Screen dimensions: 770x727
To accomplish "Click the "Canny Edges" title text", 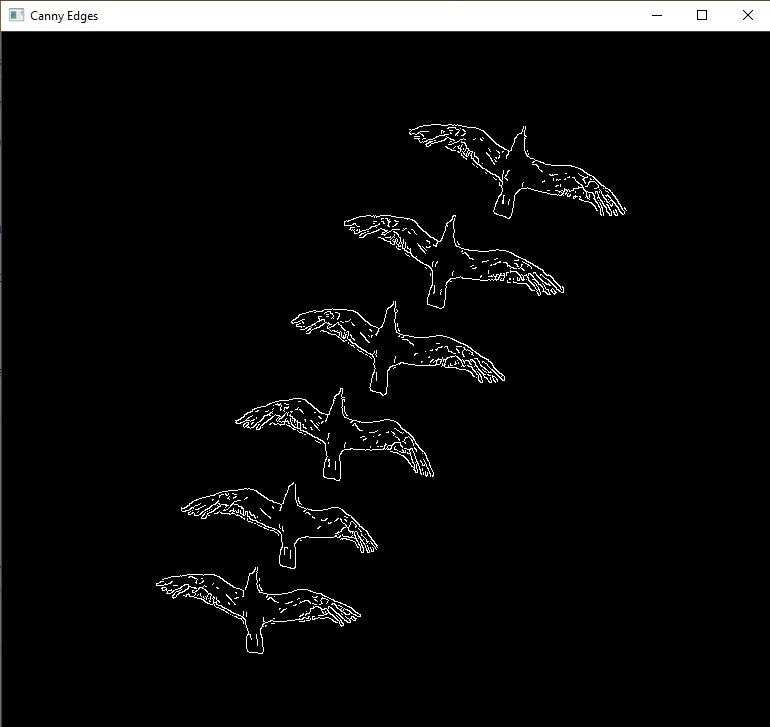I will click(x=64, y=16).
